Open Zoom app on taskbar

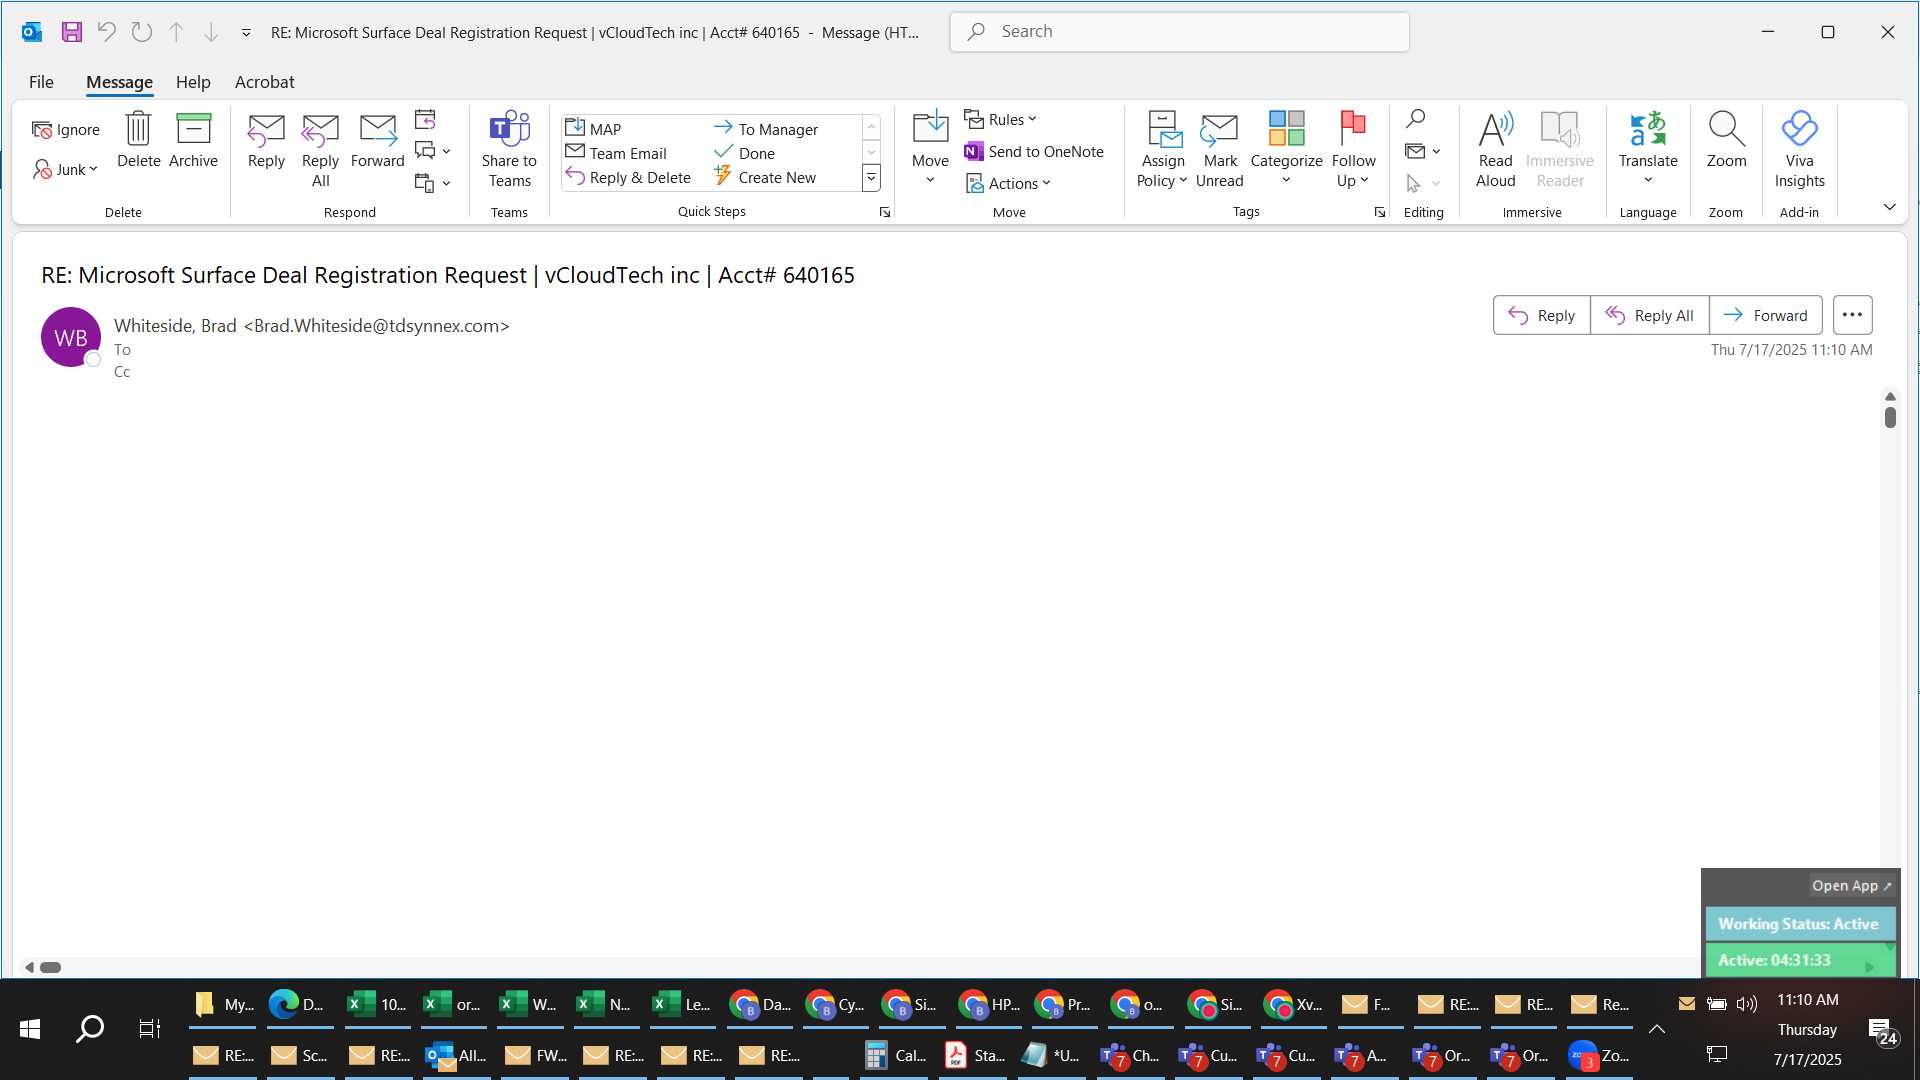coord(1600,1055)
